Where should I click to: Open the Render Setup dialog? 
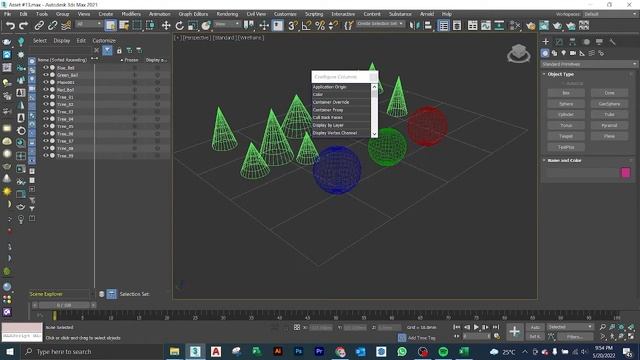pyautogui.click(x=544, y=26)
